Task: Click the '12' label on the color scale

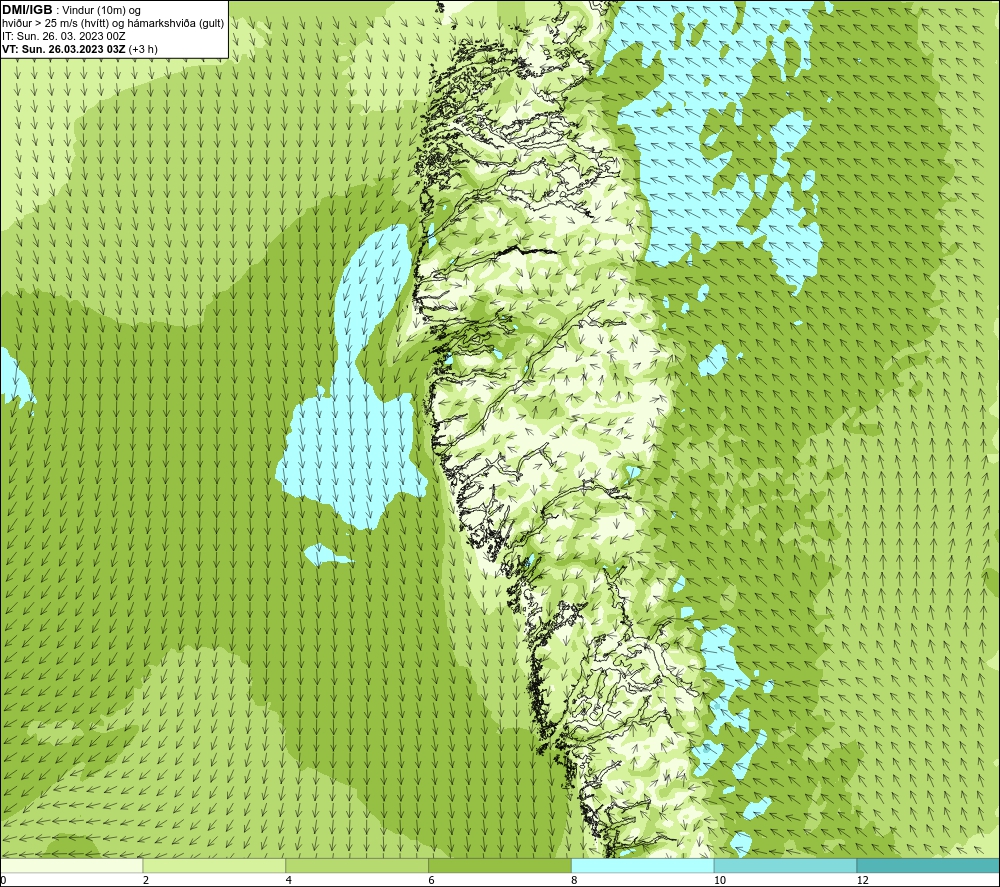Action: click(862, 880)
